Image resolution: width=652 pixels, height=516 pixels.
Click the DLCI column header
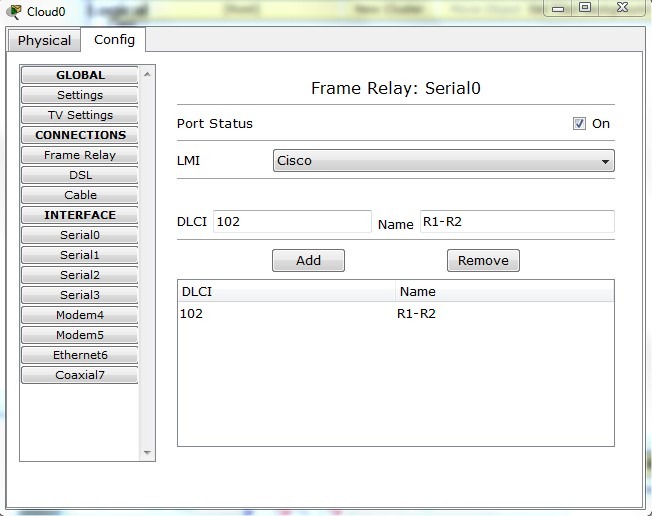[286, 291]
